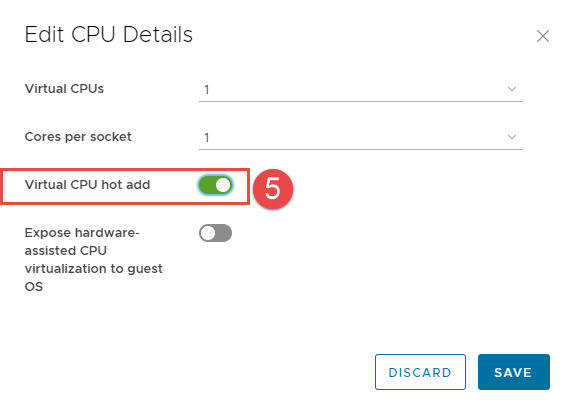571x413 pixels.
Task: Enable hardware-assisted CPU virtualization toggle
Action: [215, 233]
